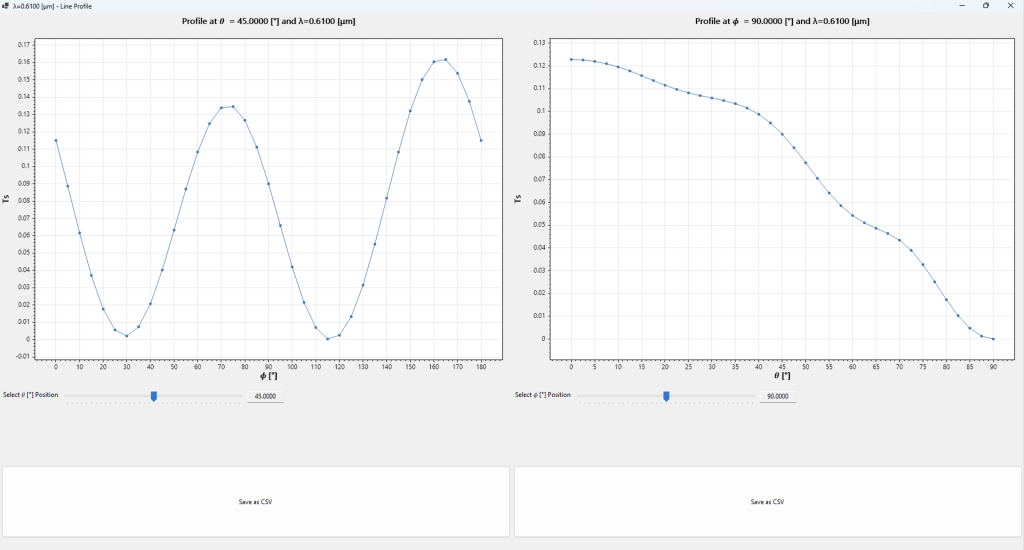Click the 'Profile at θ = 45.0000' chart title
This screenshot has height=550, width=1024.
coord(267,21)
